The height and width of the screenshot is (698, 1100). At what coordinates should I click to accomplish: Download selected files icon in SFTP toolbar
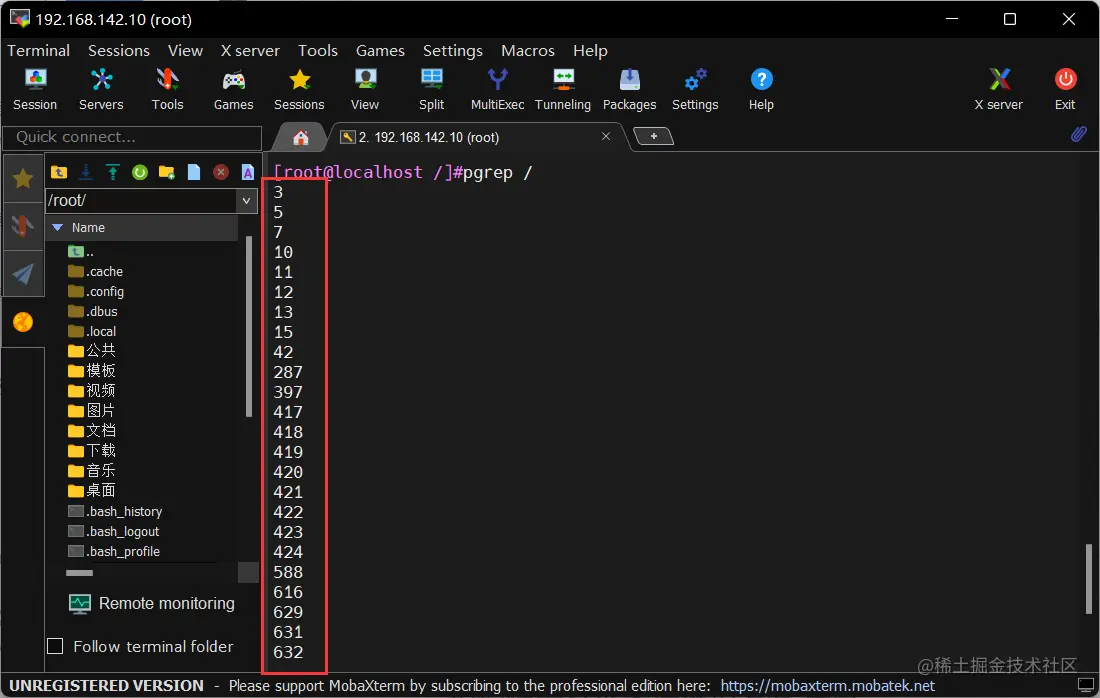point(86,172)
